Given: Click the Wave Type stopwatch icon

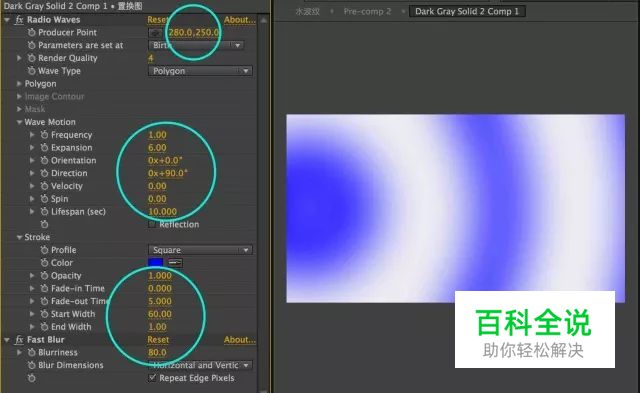Looking at the screenshot, I should tap(31, 71).
